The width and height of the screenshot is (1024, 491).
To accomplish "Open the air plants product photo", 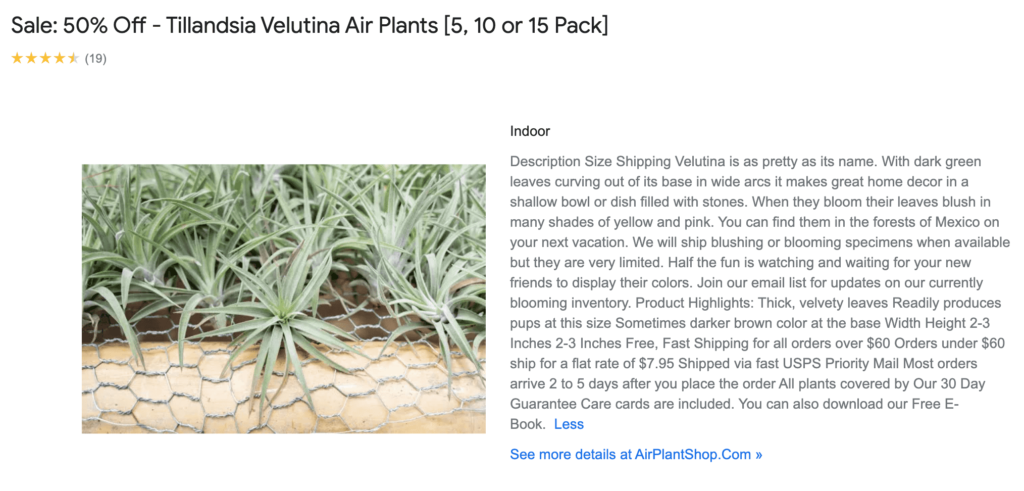I will (x=283, y=298).
